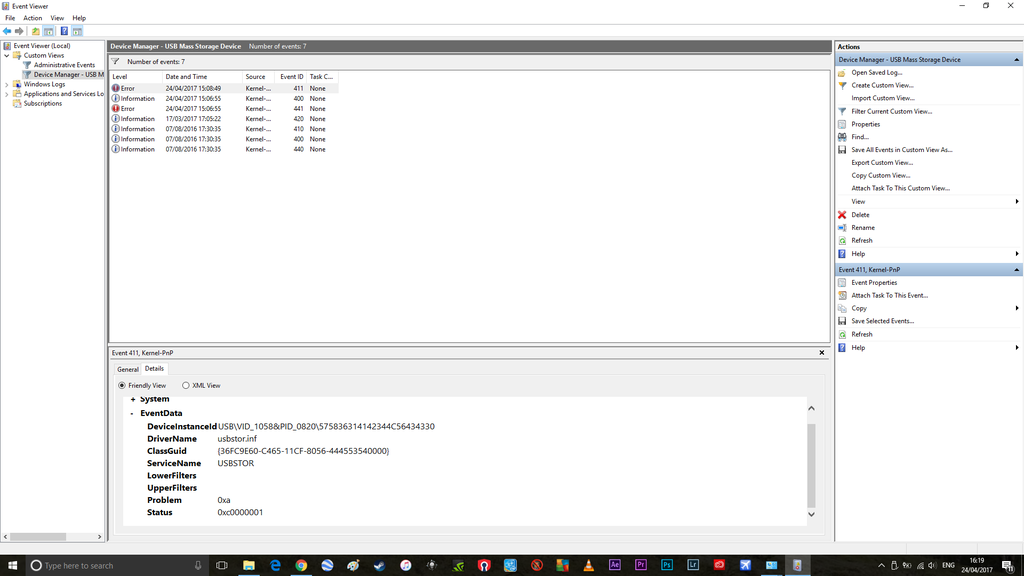
Task: Open Adobe Photoshop from the taskbar
Action: click(x=667, y=566)
